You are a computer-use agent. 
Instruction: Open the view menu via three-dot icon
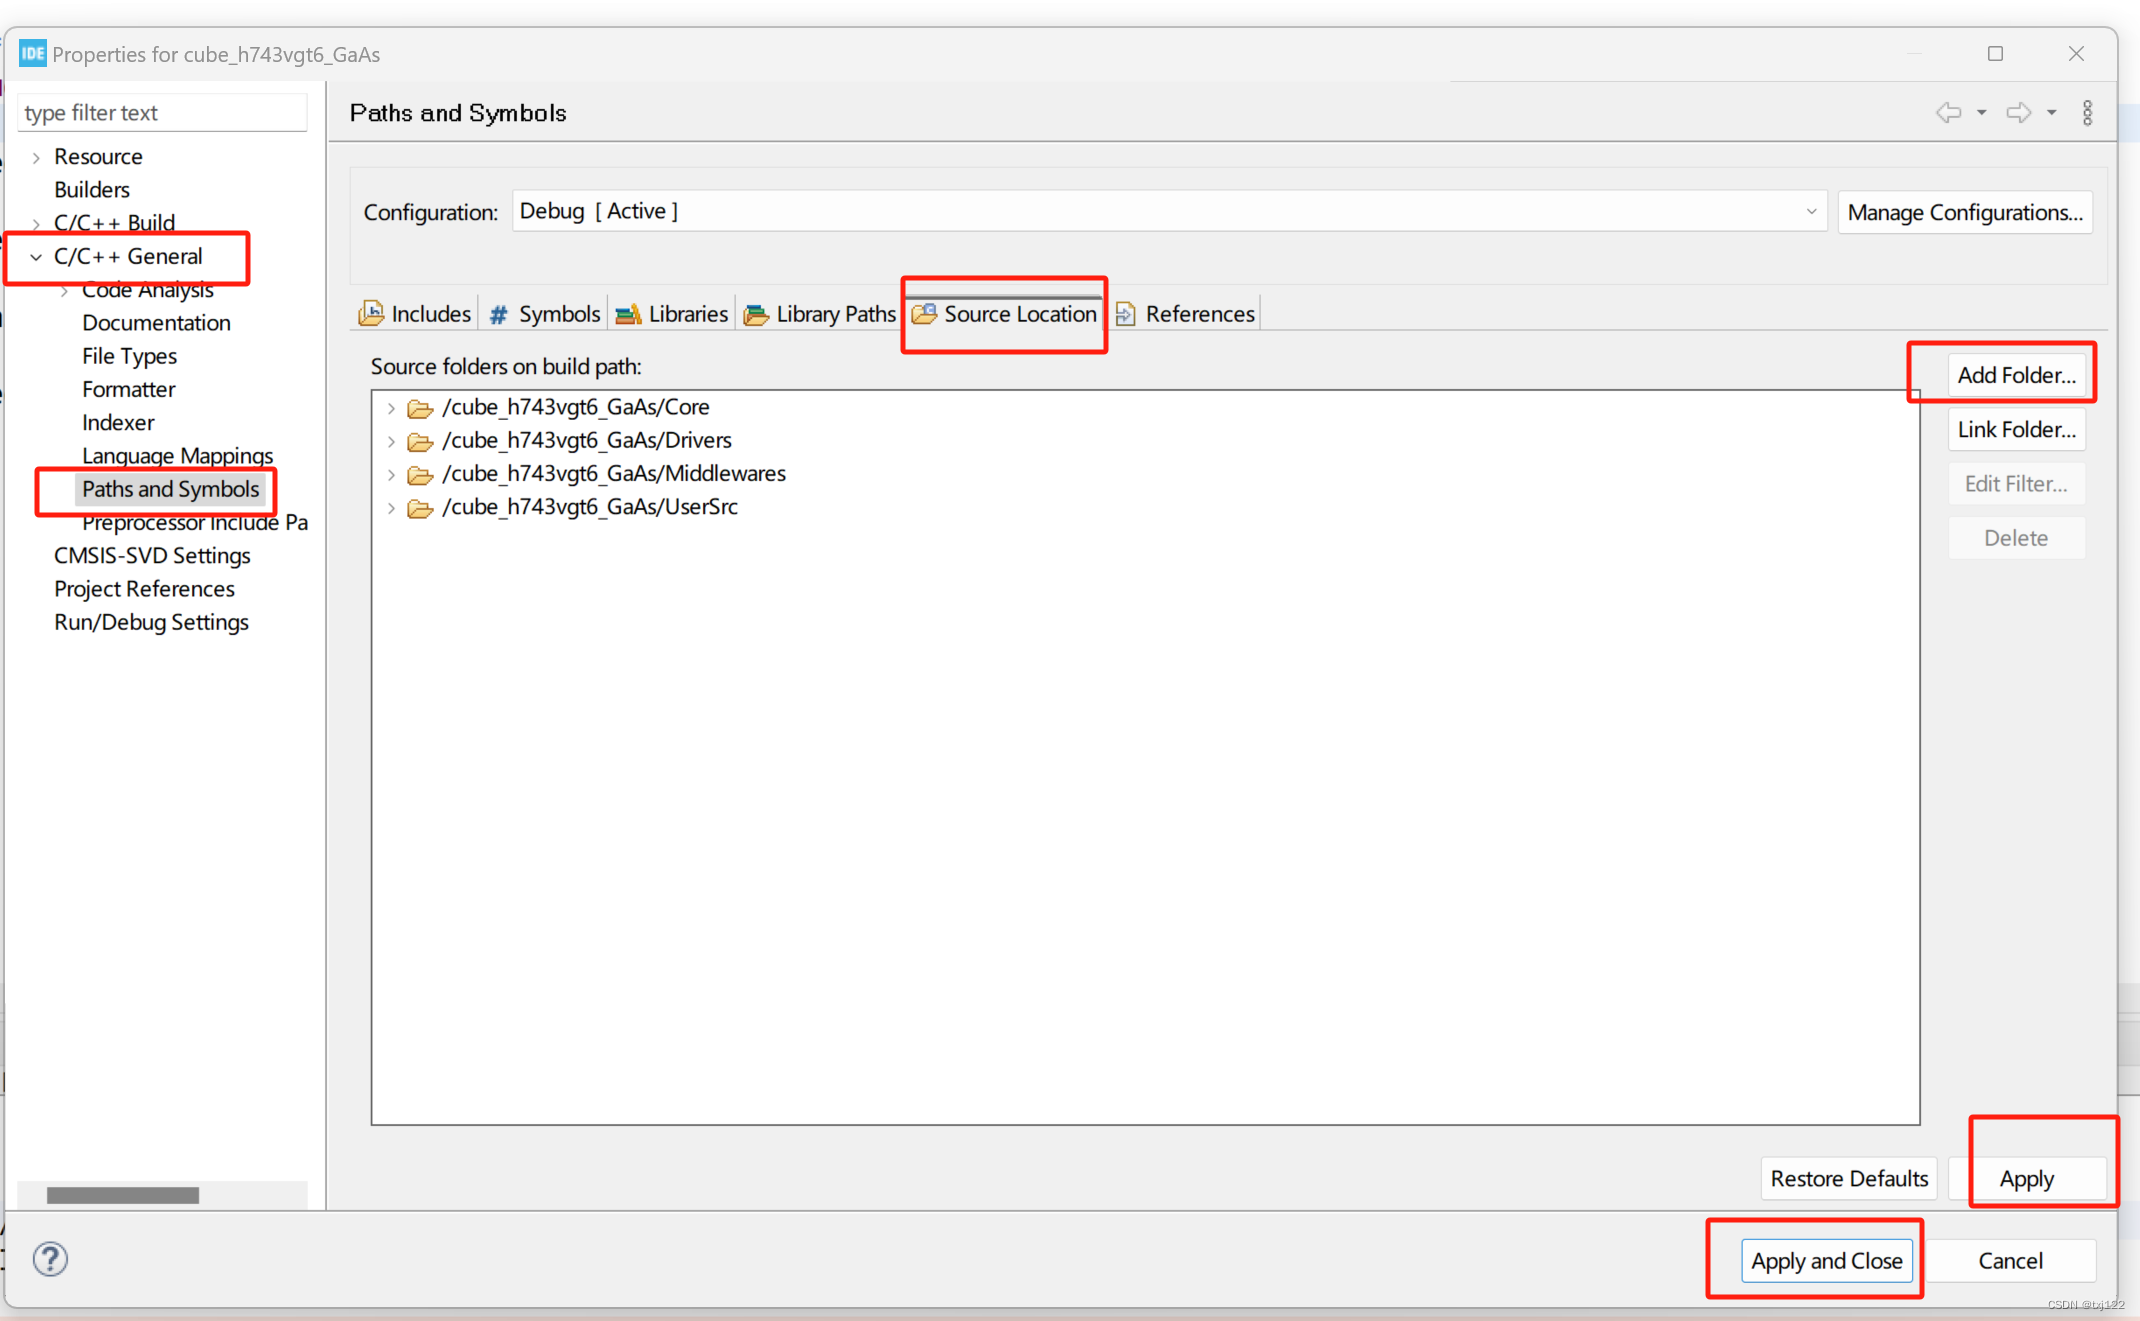coord(2088,112)
